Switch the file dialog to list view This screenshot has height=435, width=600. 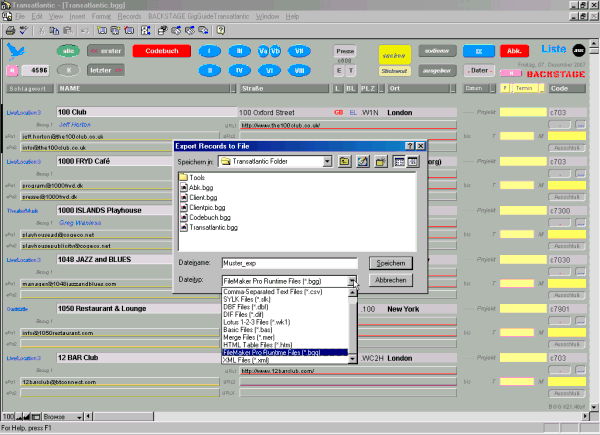398,161
